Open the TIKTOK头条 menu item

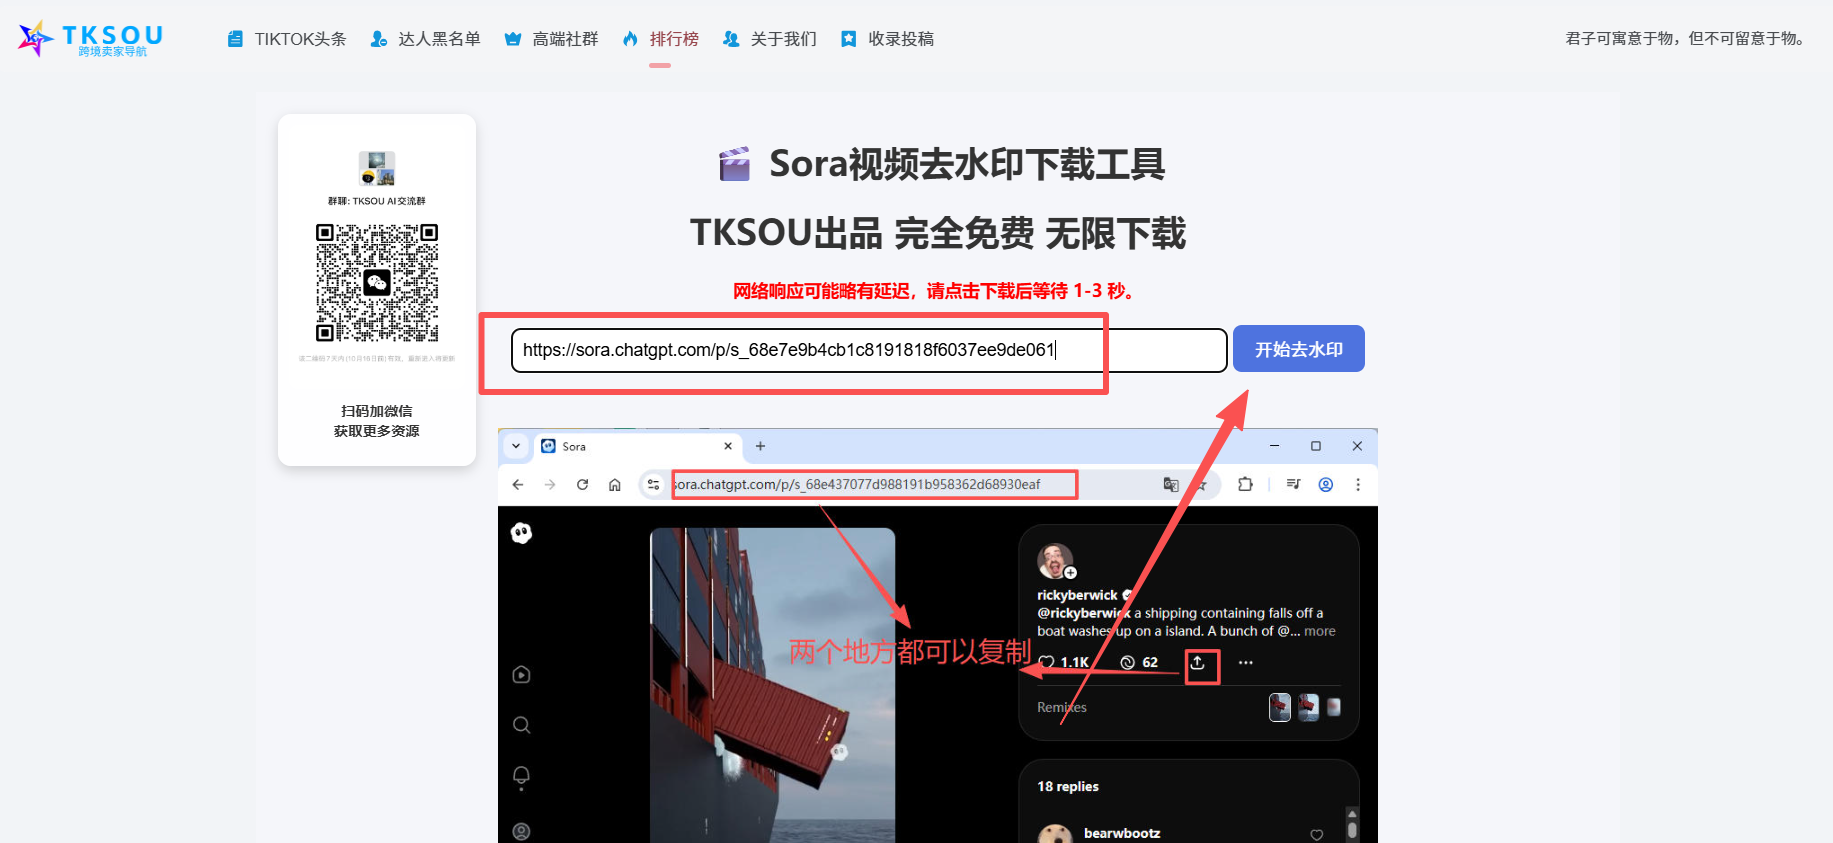[x=287, y=39]
